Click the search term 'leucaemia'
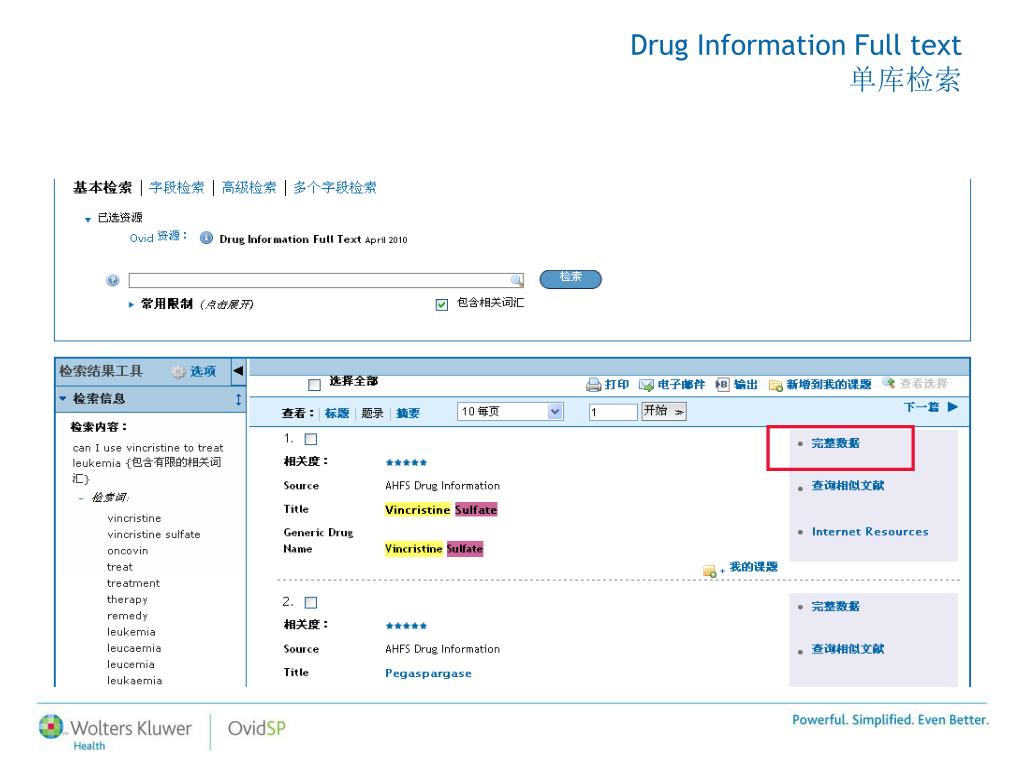 (x=134, y=648)
